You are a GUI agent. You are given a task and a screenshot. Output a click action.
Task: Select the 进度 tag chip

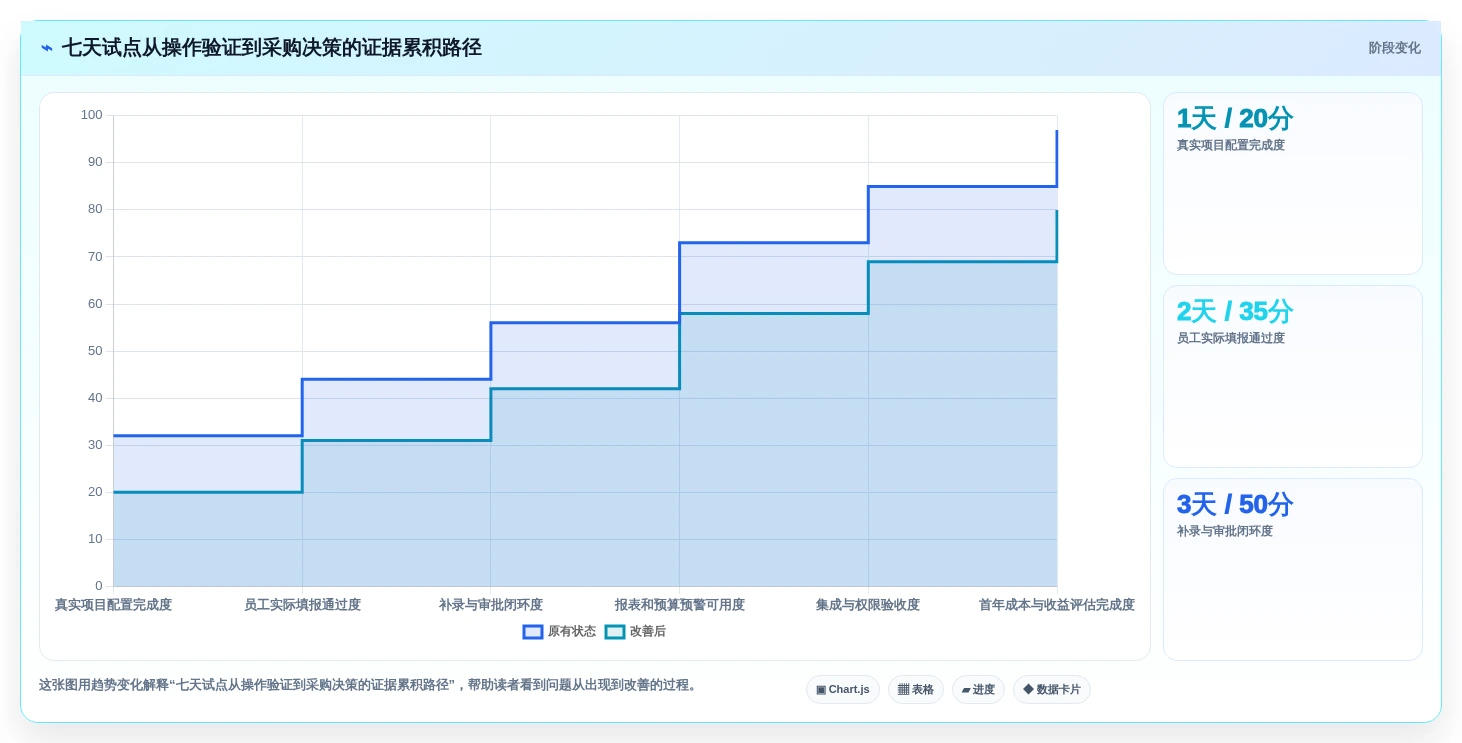[978, 690]
